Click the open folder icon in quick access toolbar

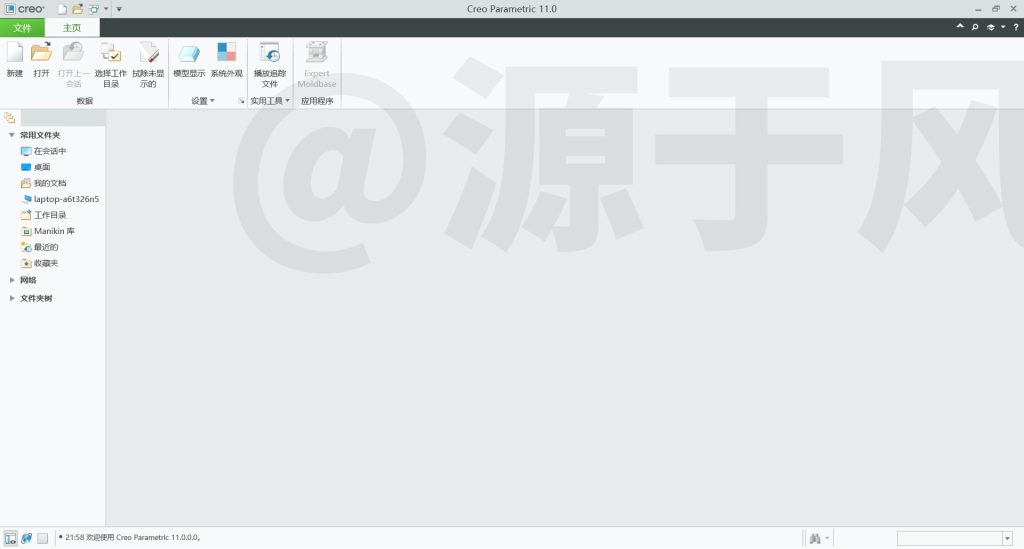(x=78, y=9)
